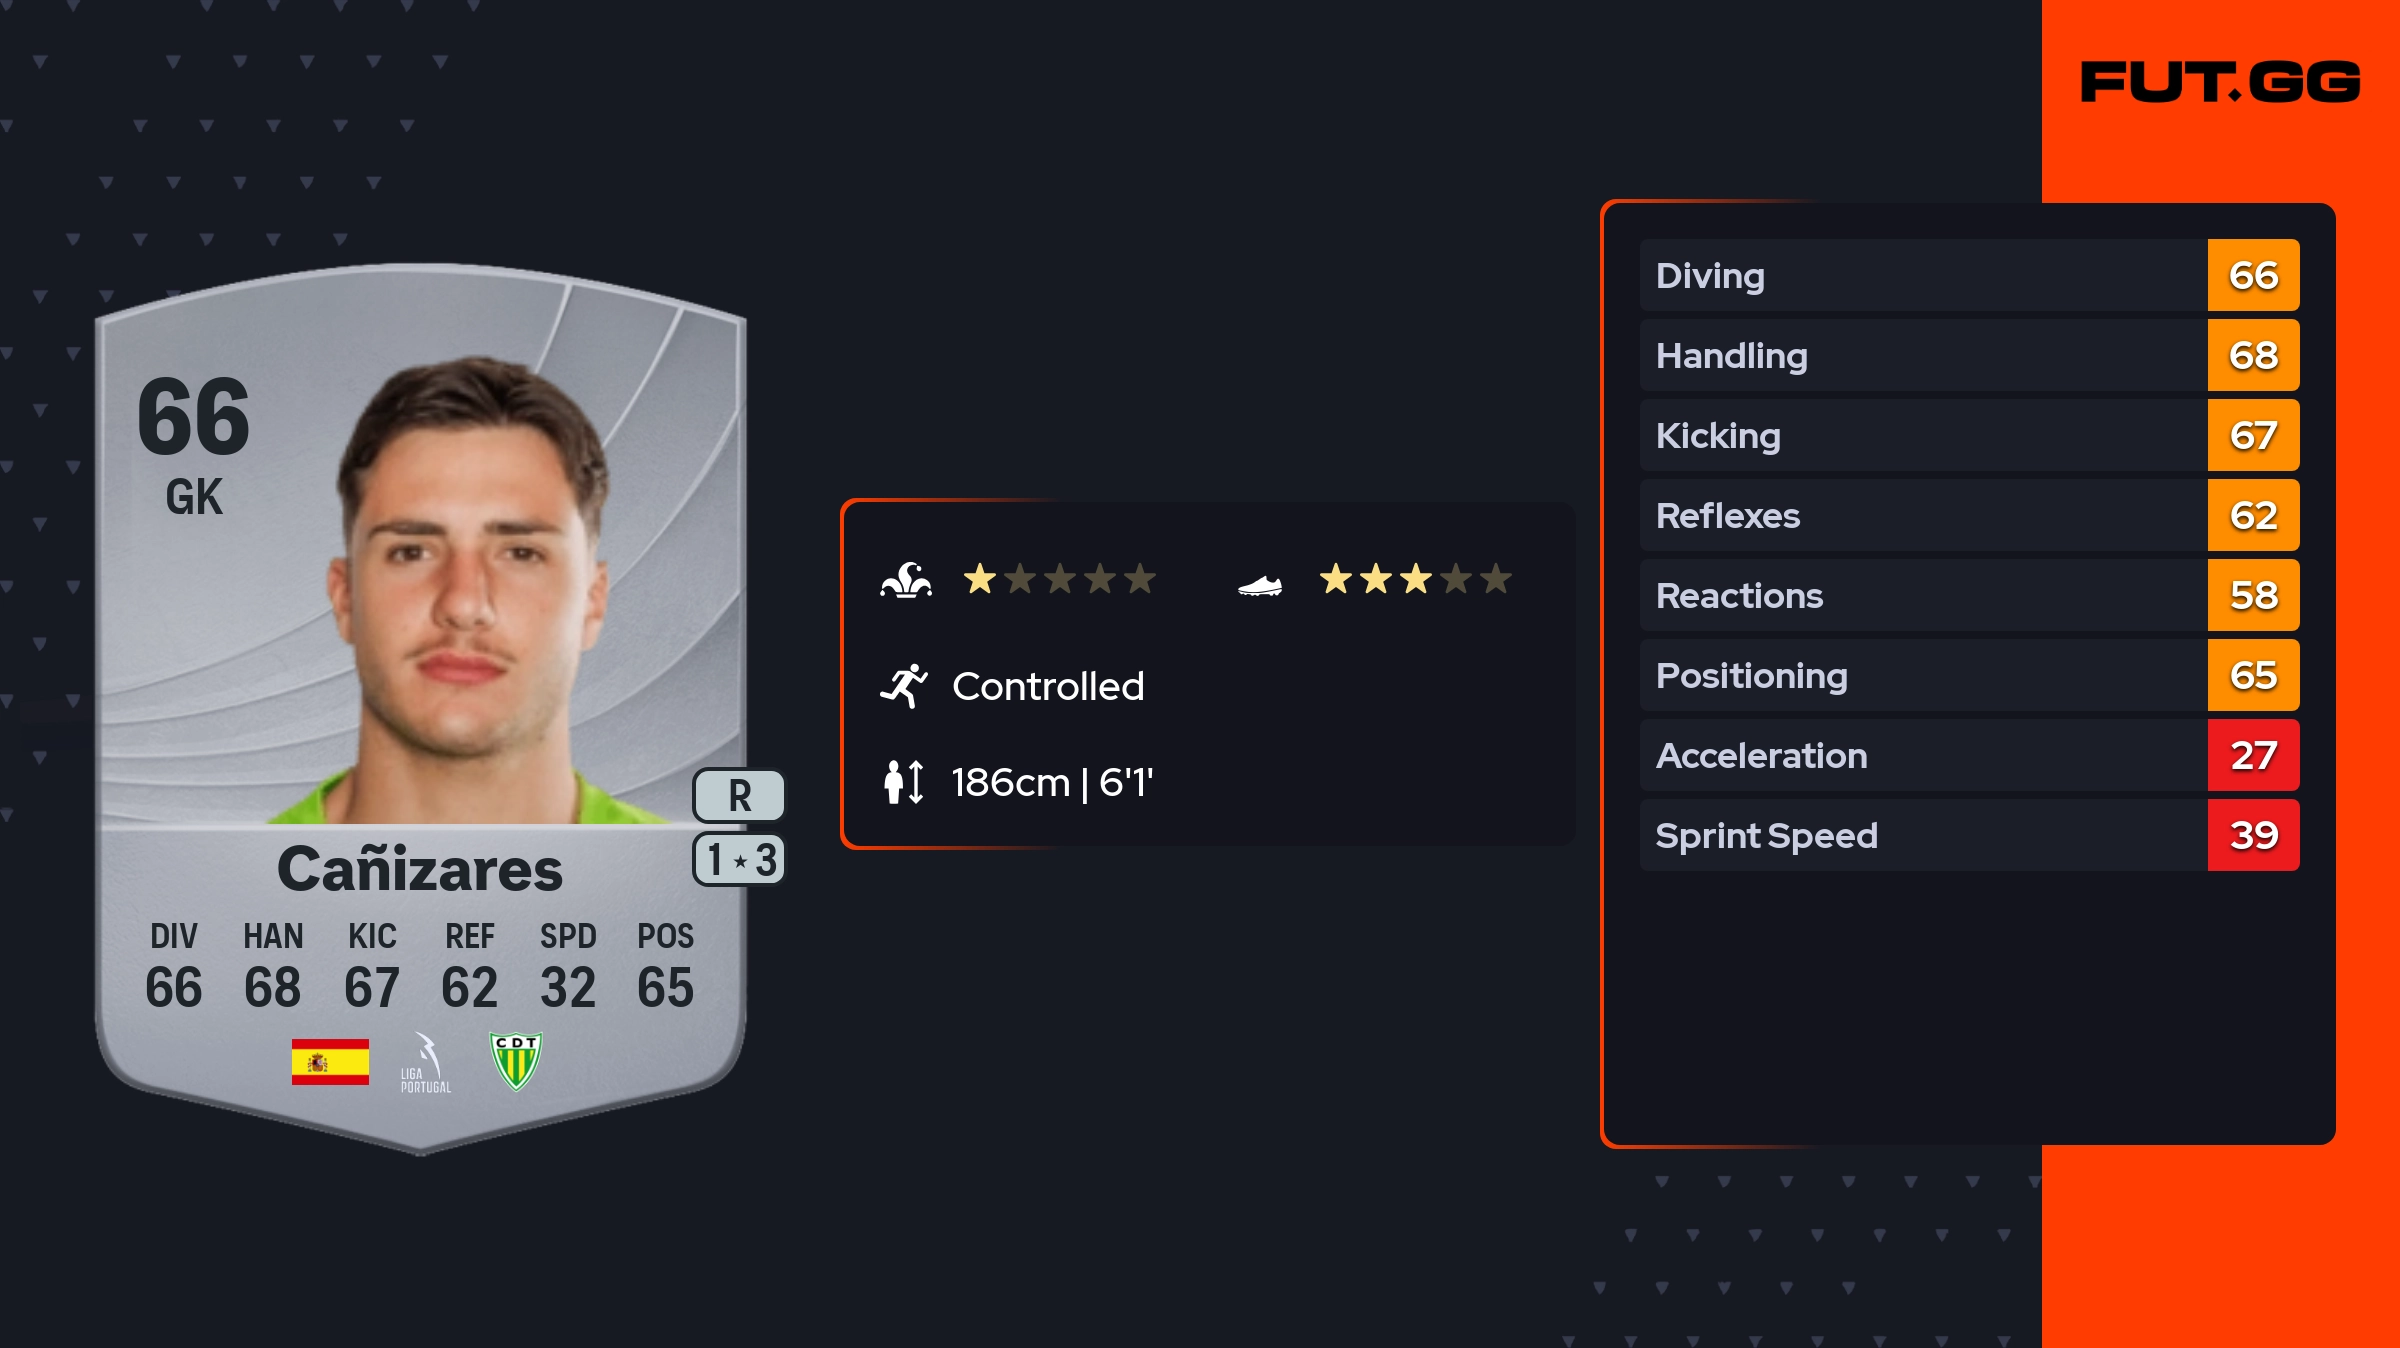Click the skill moves jester icon
2400x1348 pixels.
[x=906, y=580]
